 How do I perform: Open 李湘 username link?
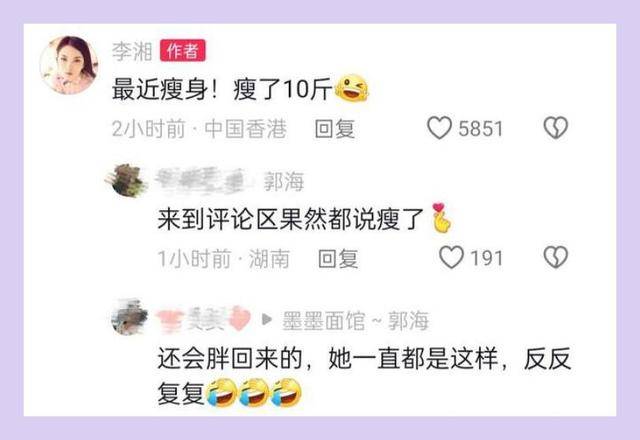pyautogui.click(x=132, y=51)
